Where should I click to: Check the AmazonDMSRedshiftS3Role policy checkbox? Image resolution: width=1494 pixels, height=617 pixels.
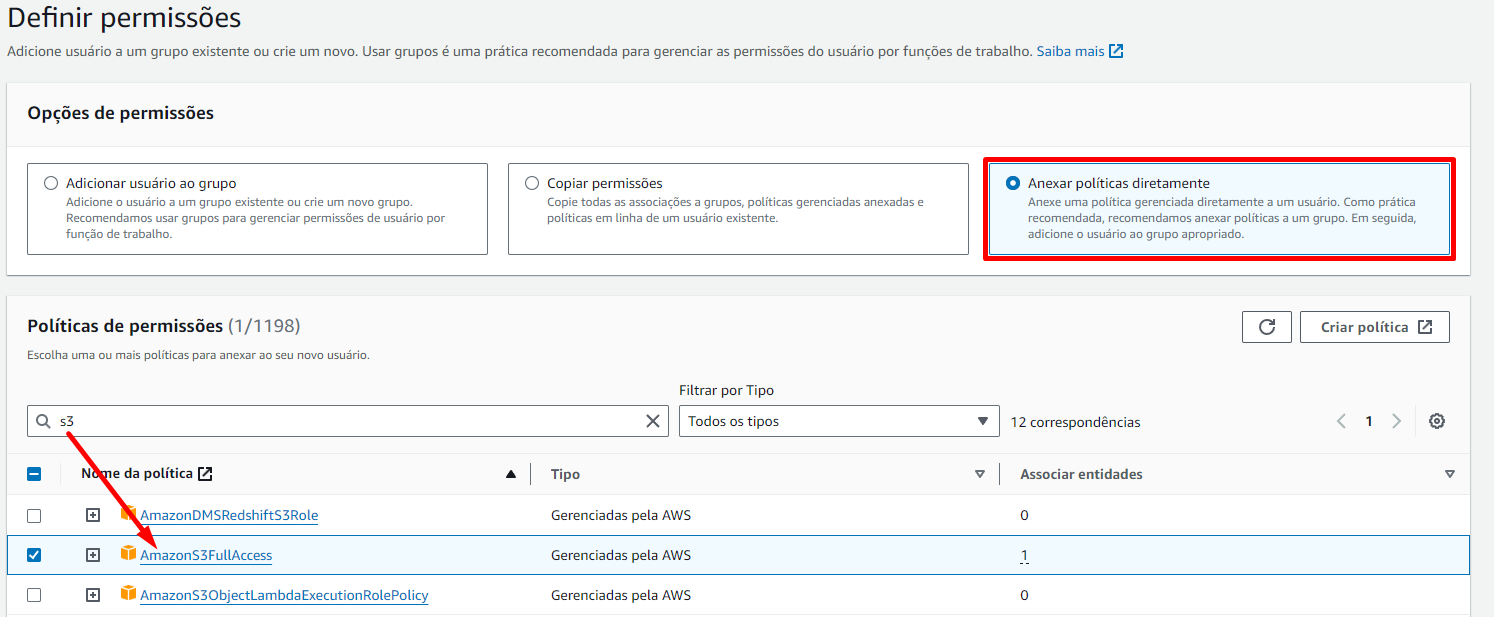tap(34, 516)
